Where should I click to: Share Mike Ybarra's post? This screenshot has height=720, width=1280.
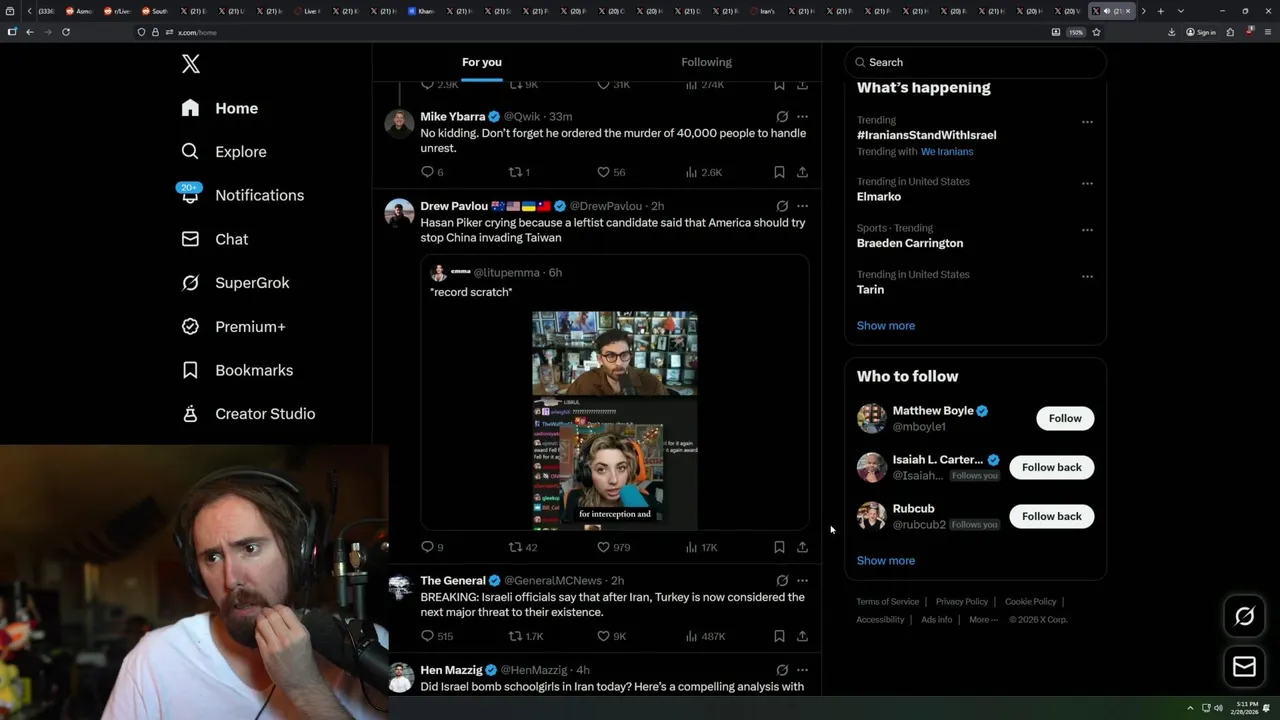(802, 172)
